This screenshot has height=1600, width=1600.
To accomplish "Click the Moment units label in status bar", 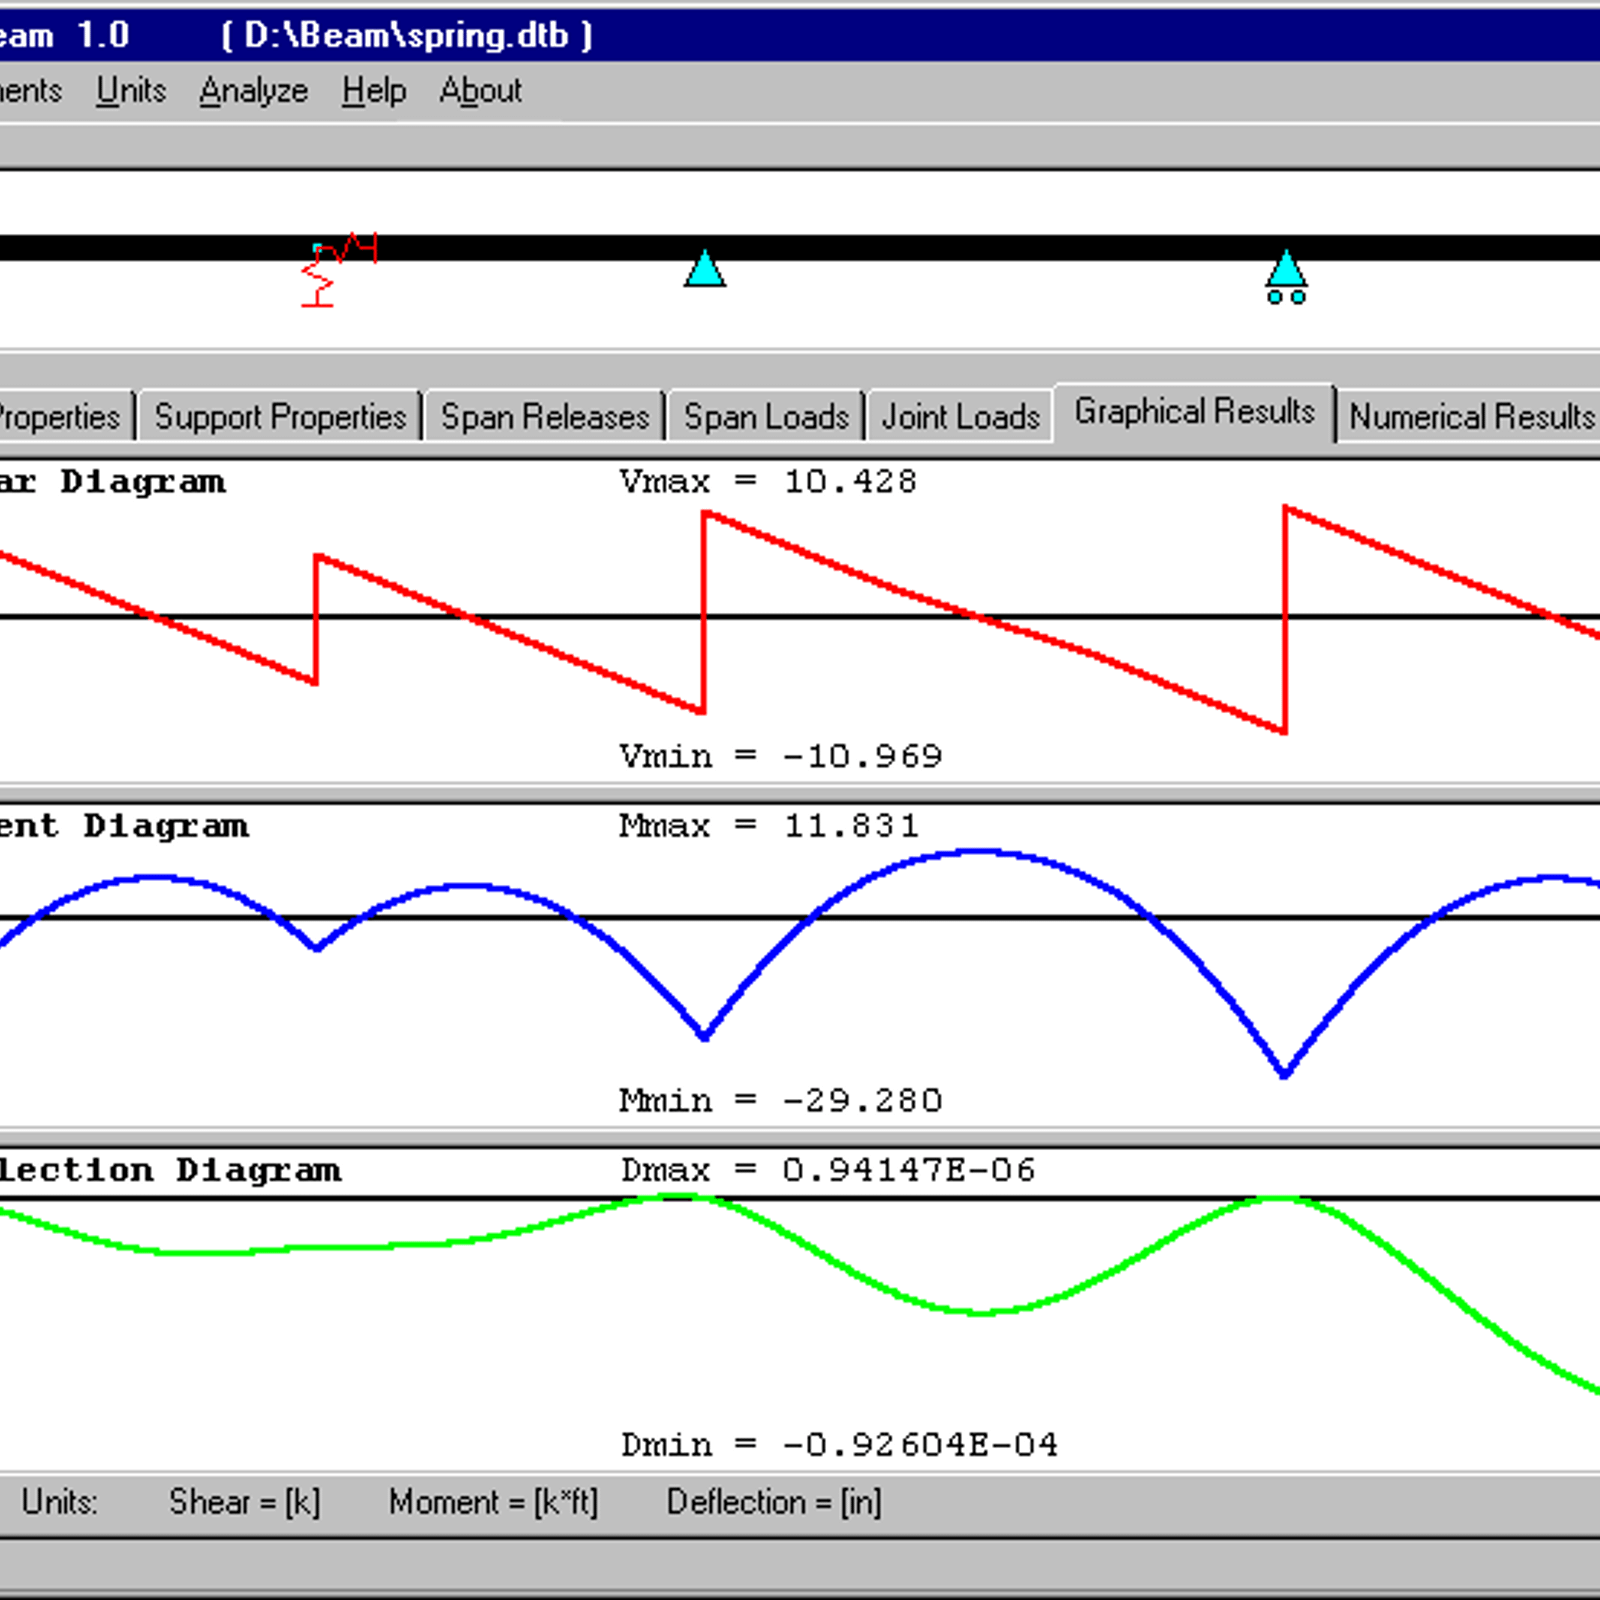I will click(x=493, y=1502).
